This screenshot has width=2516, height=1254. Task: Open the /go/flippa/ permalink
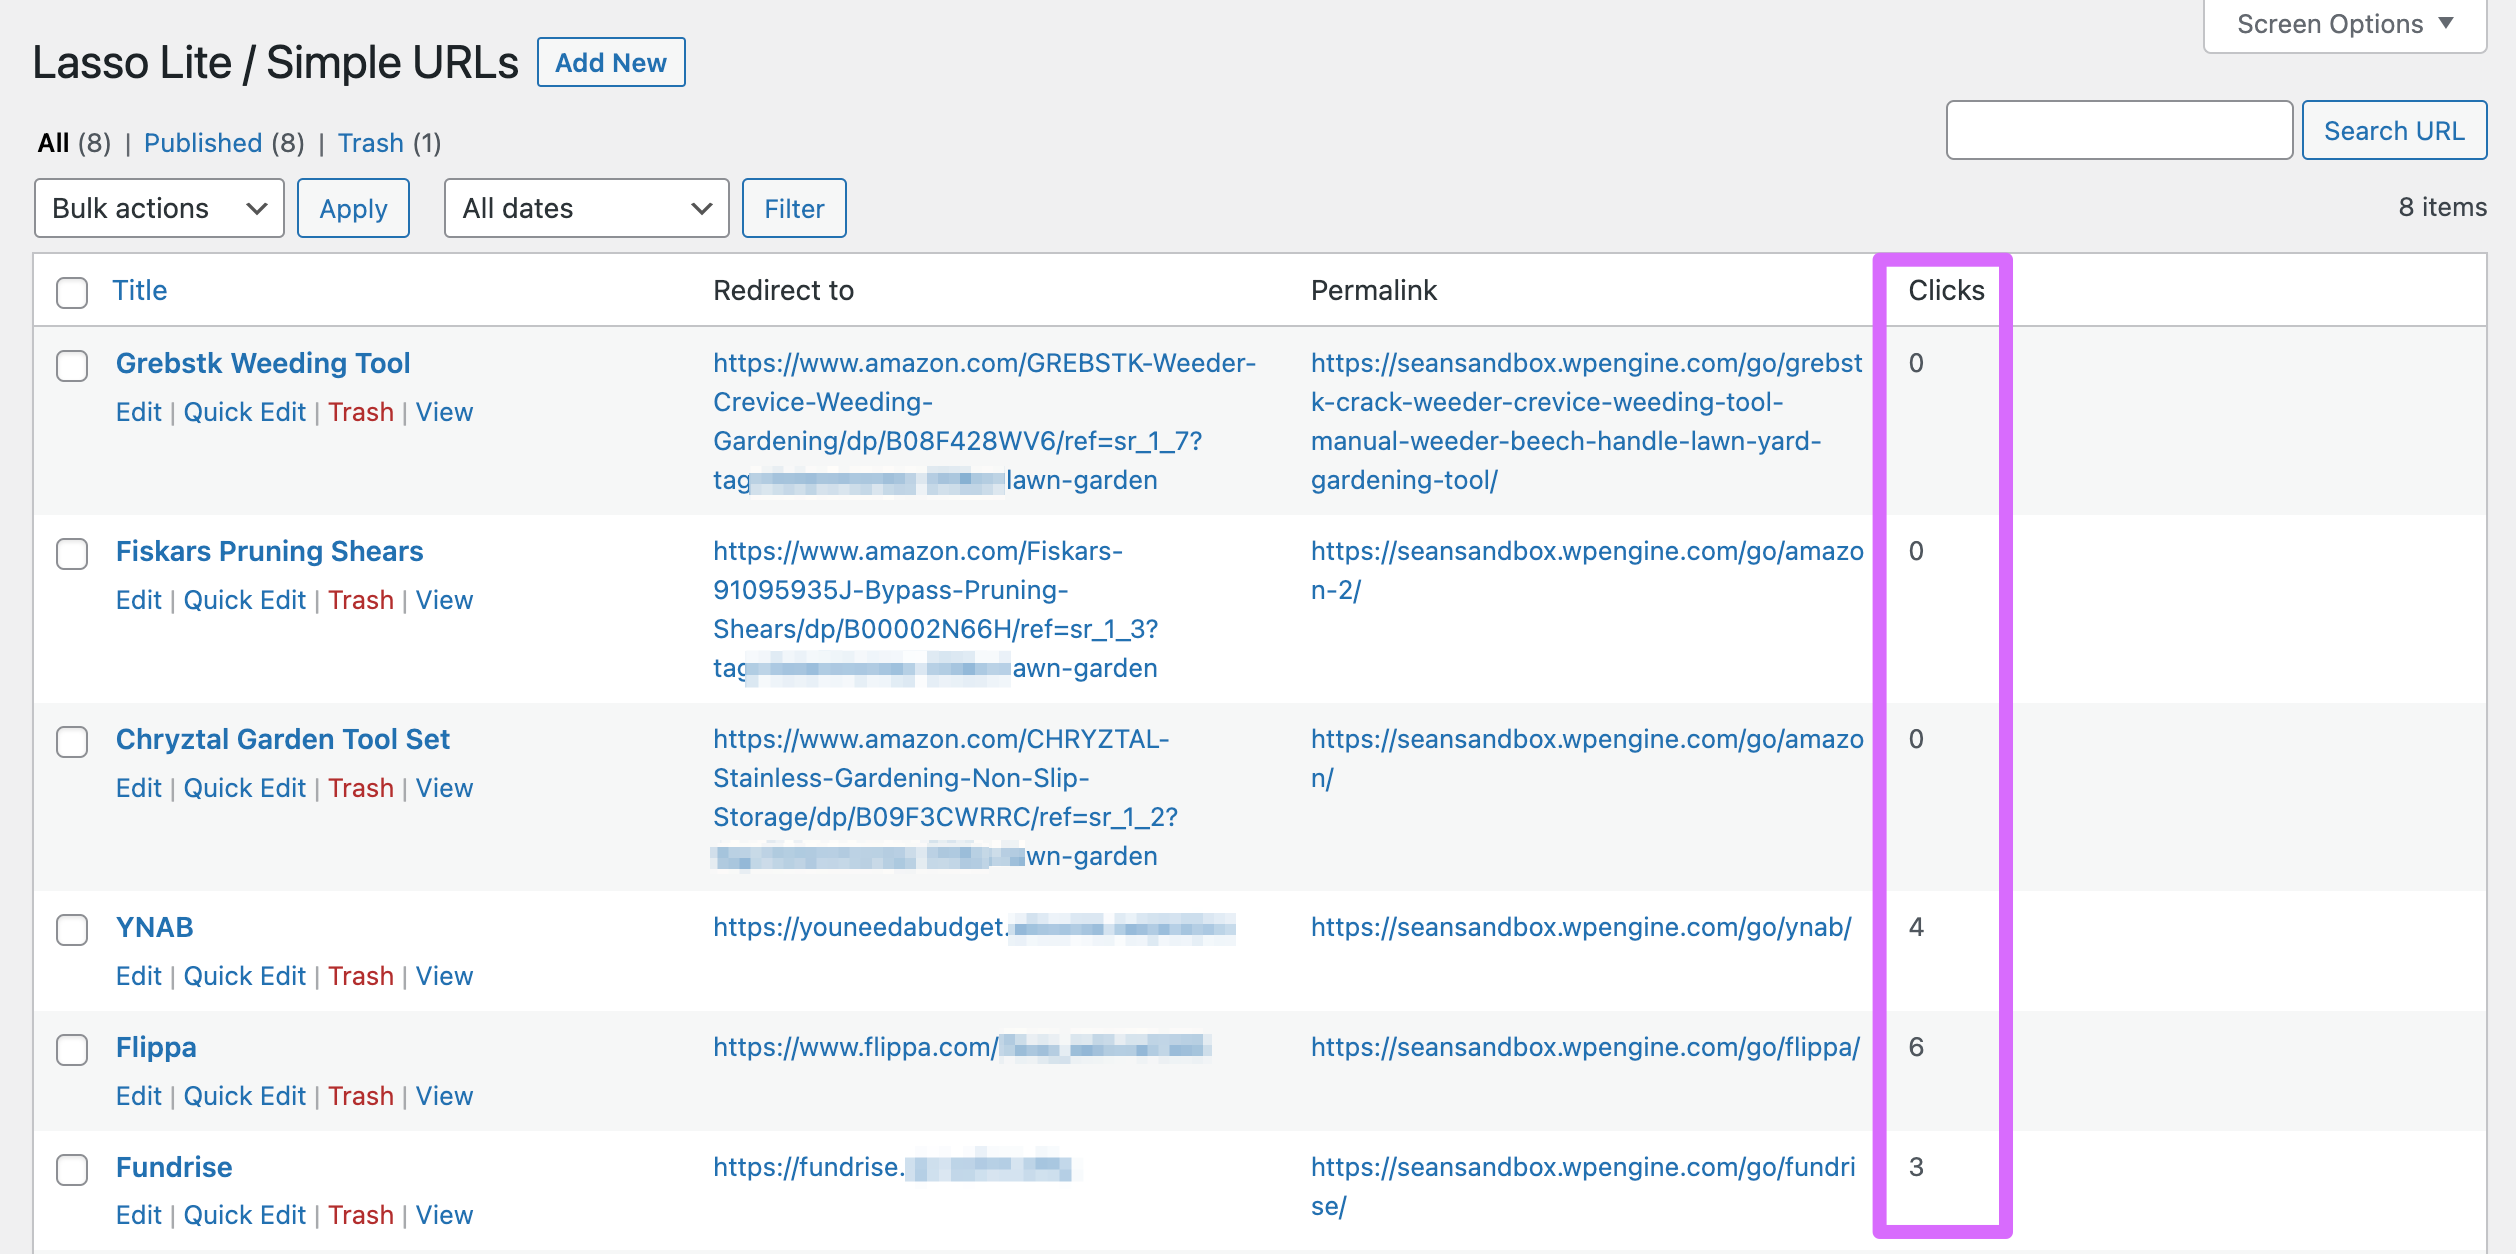click(1585, 1047)
